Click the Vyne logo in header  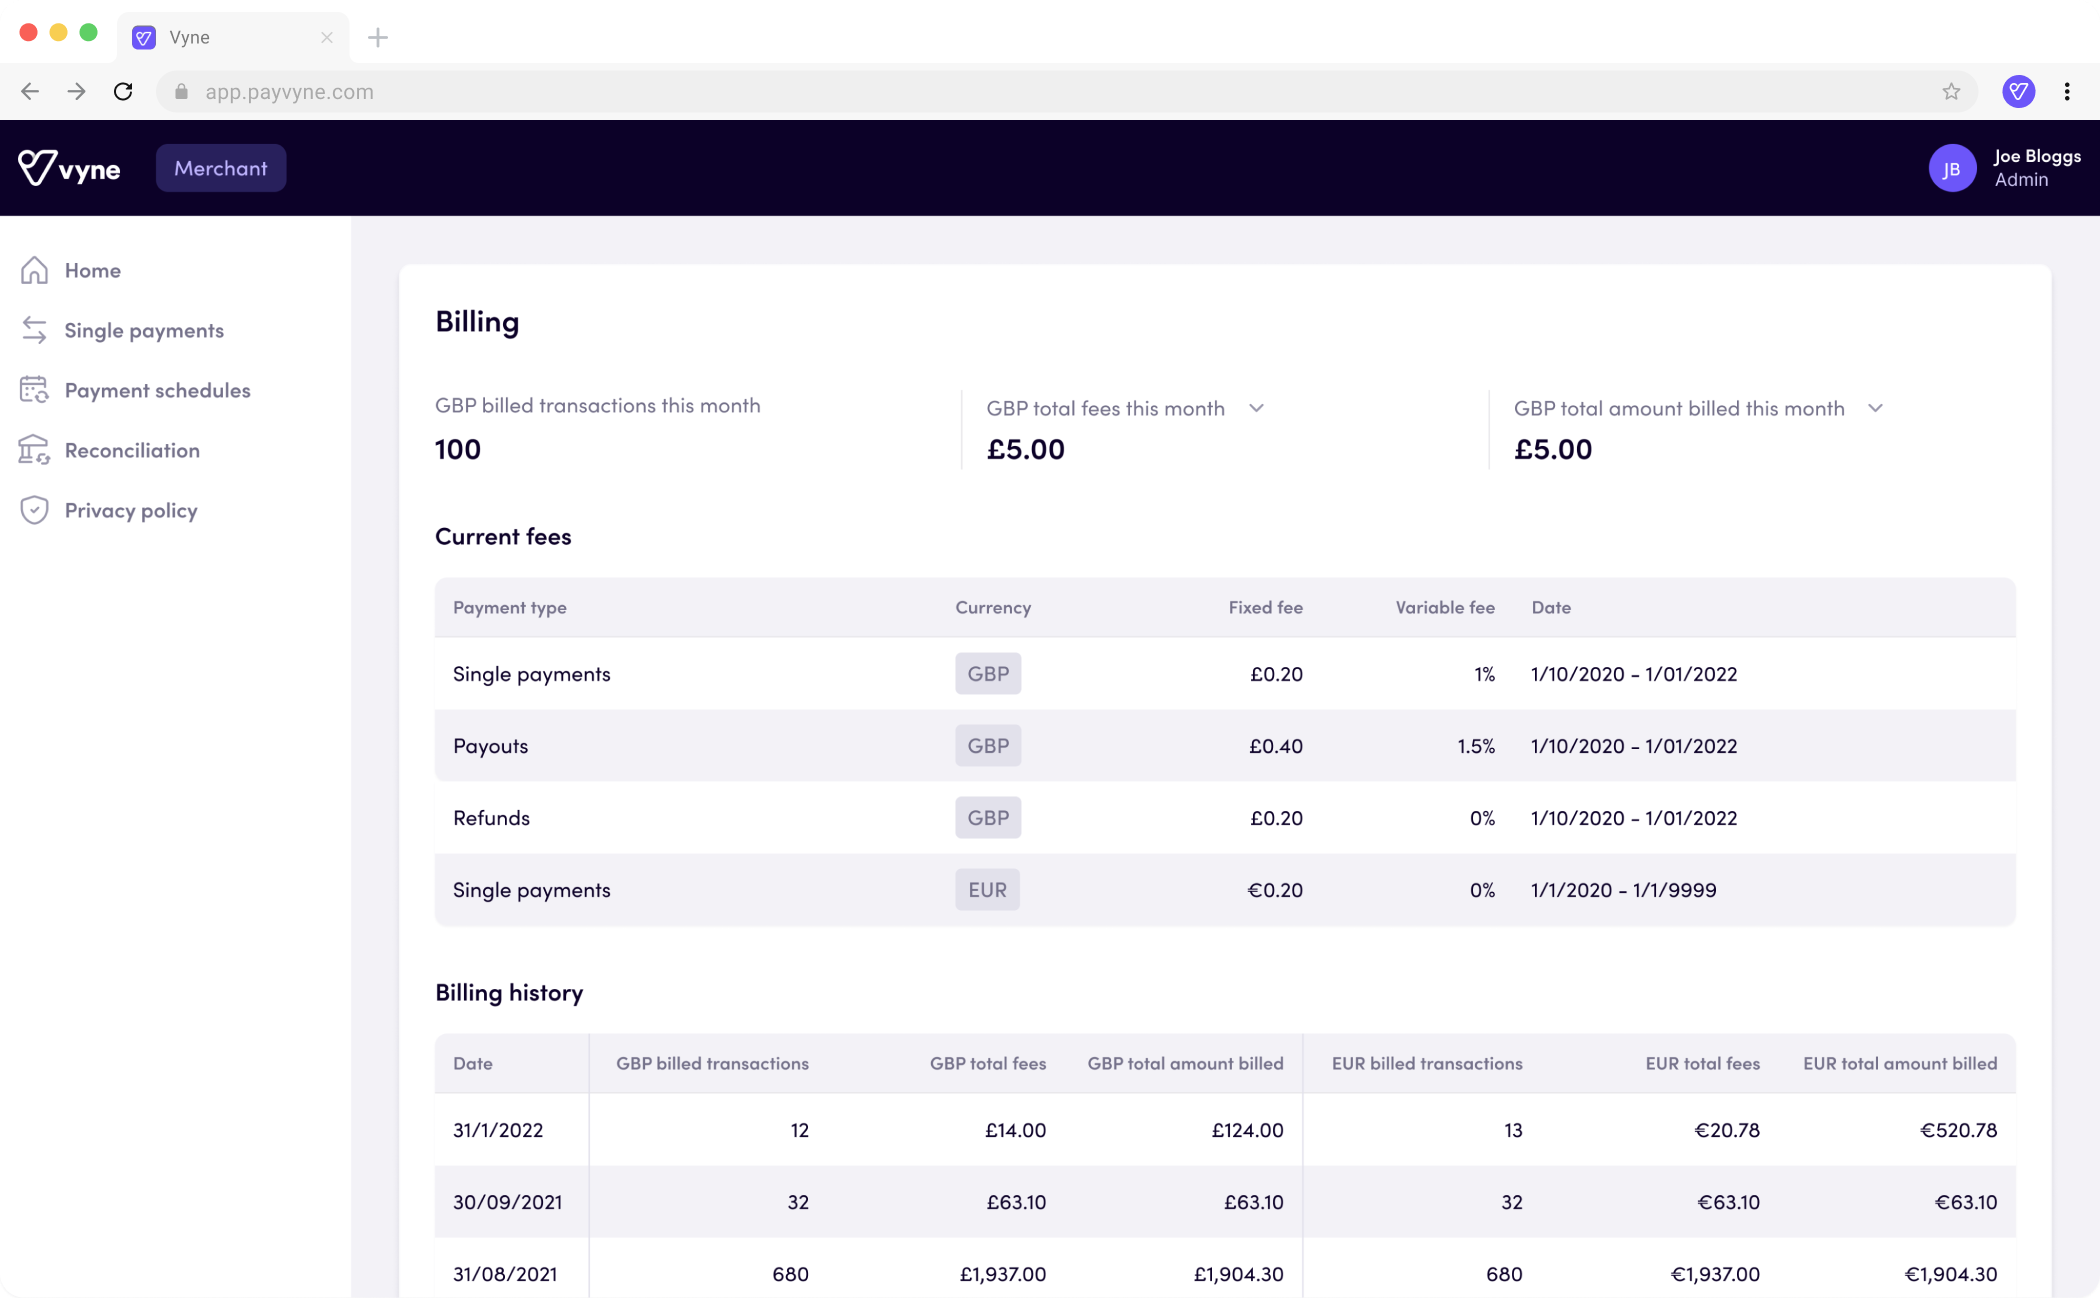69,168
